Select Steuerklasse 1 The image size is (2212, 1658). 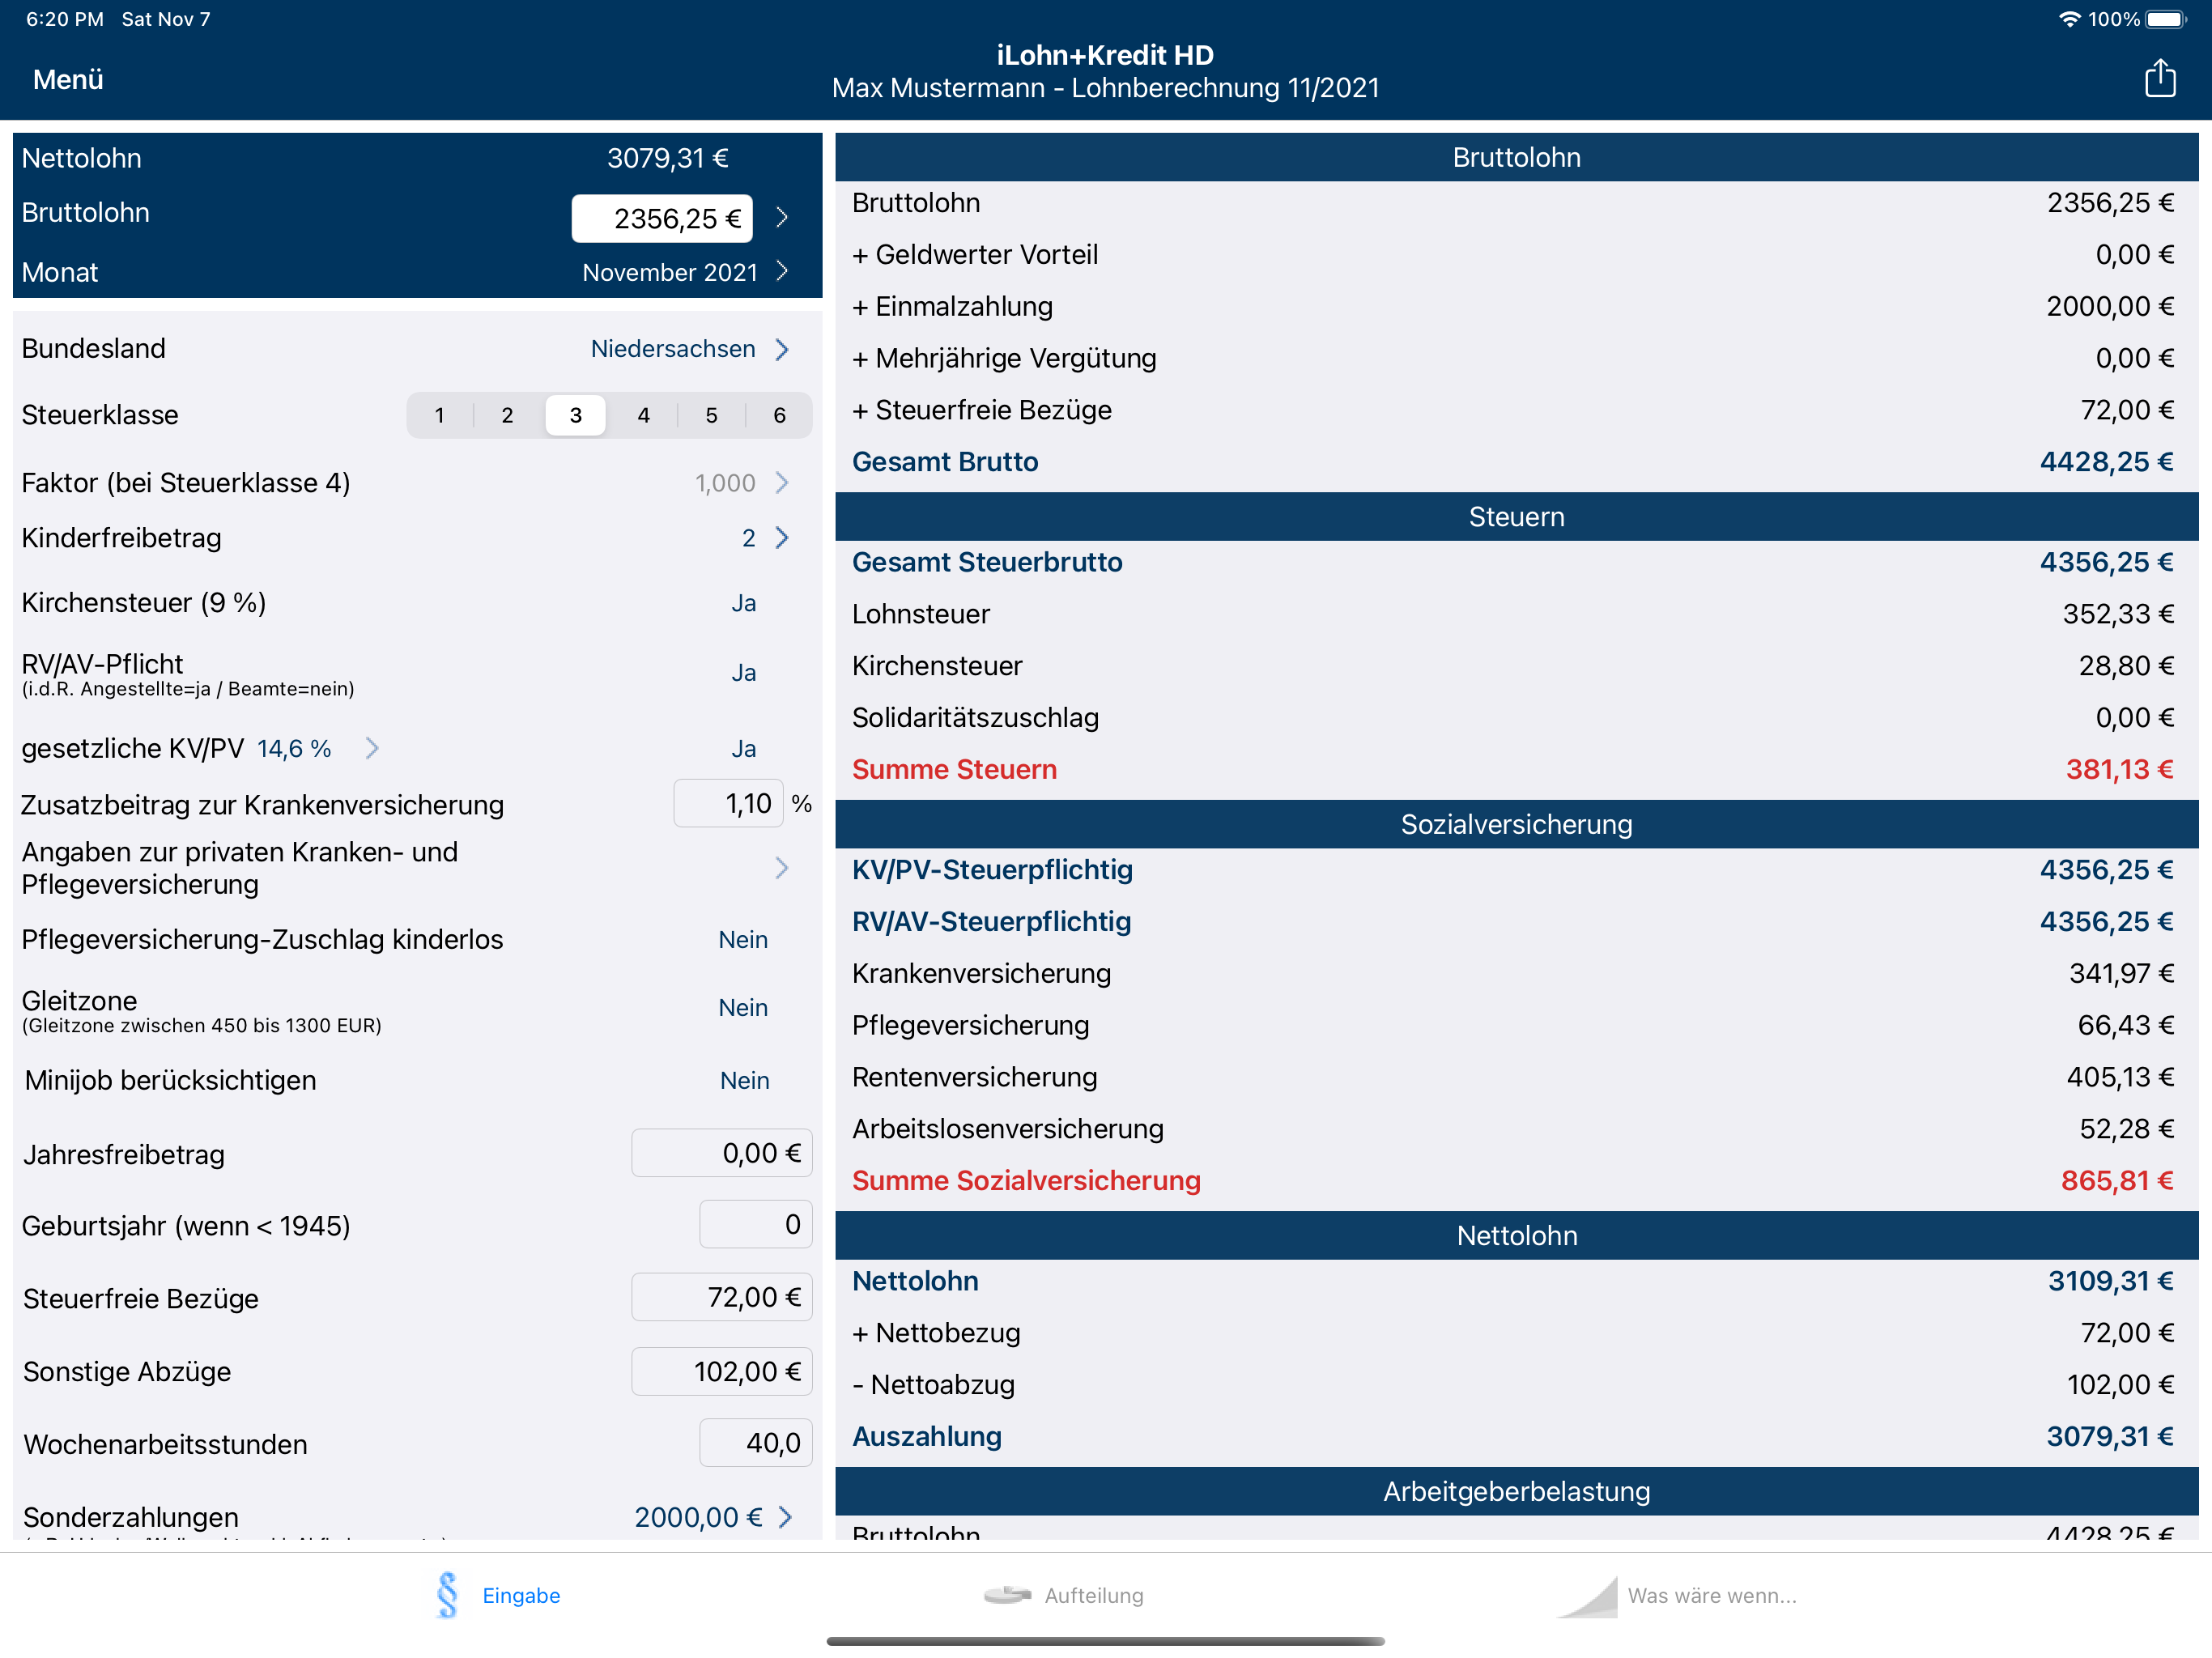click(439, 415)
